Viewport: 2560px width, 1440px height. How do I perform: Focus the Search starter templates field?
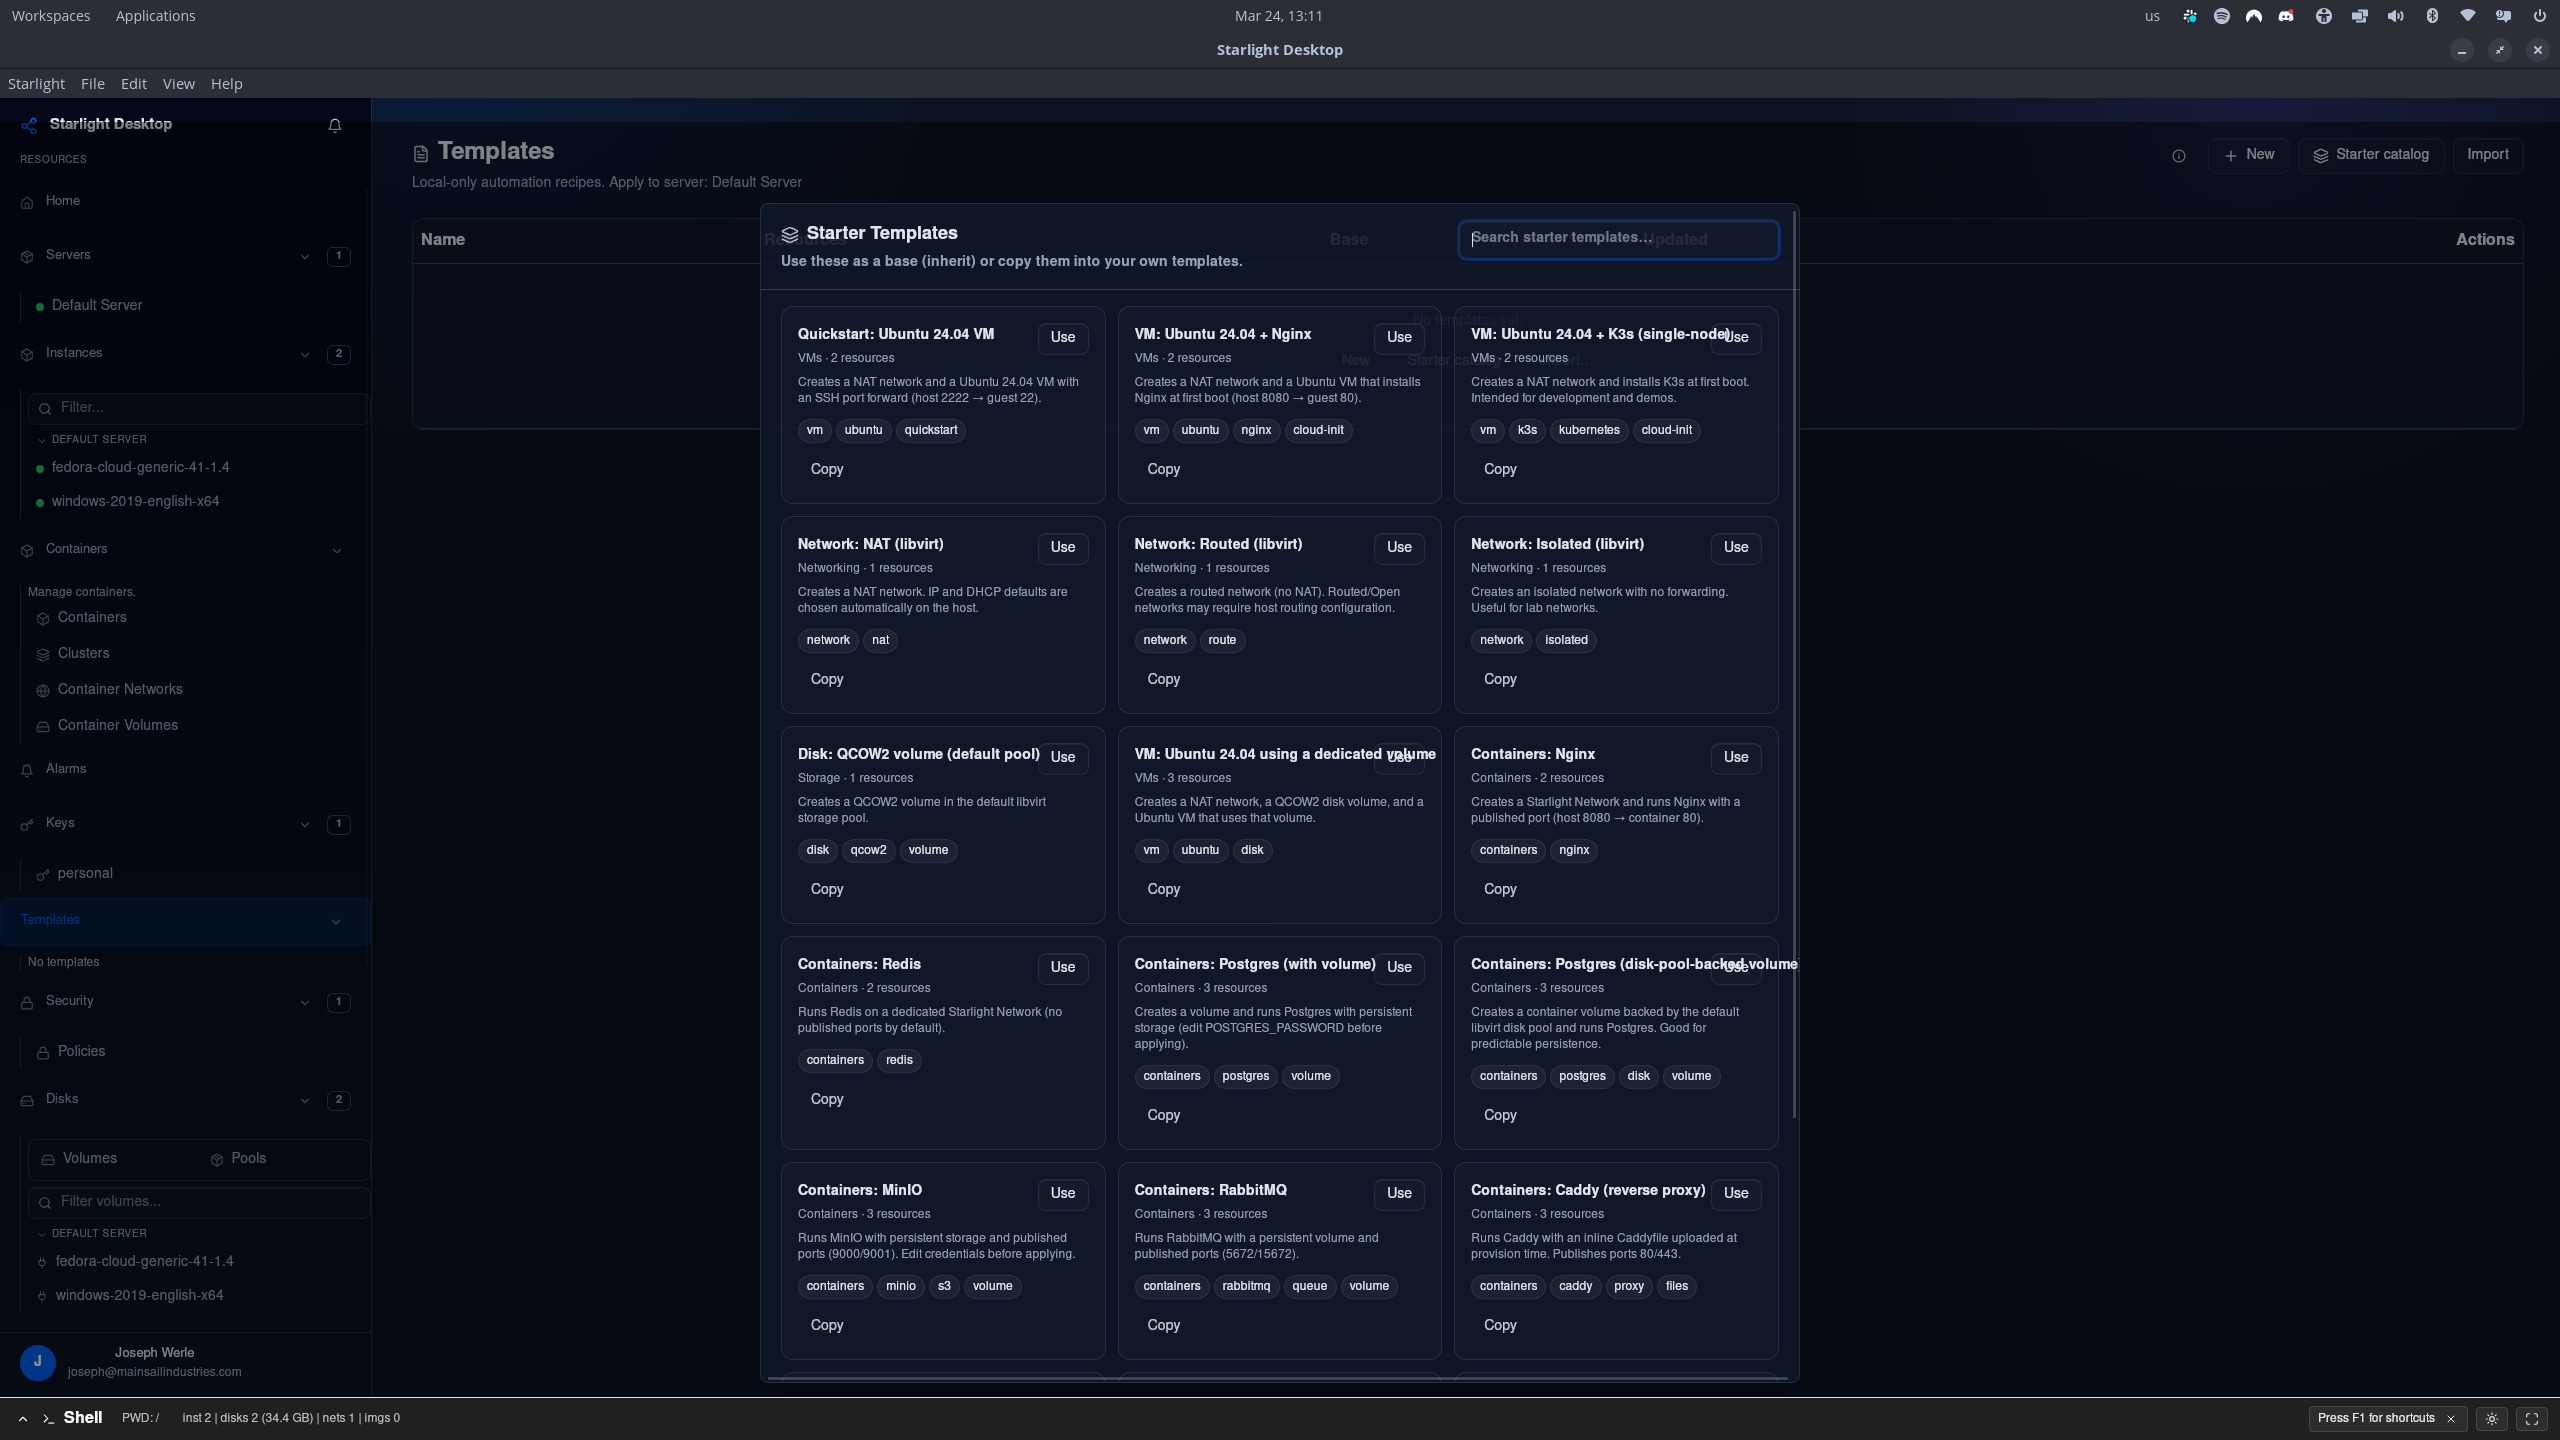1618,239
